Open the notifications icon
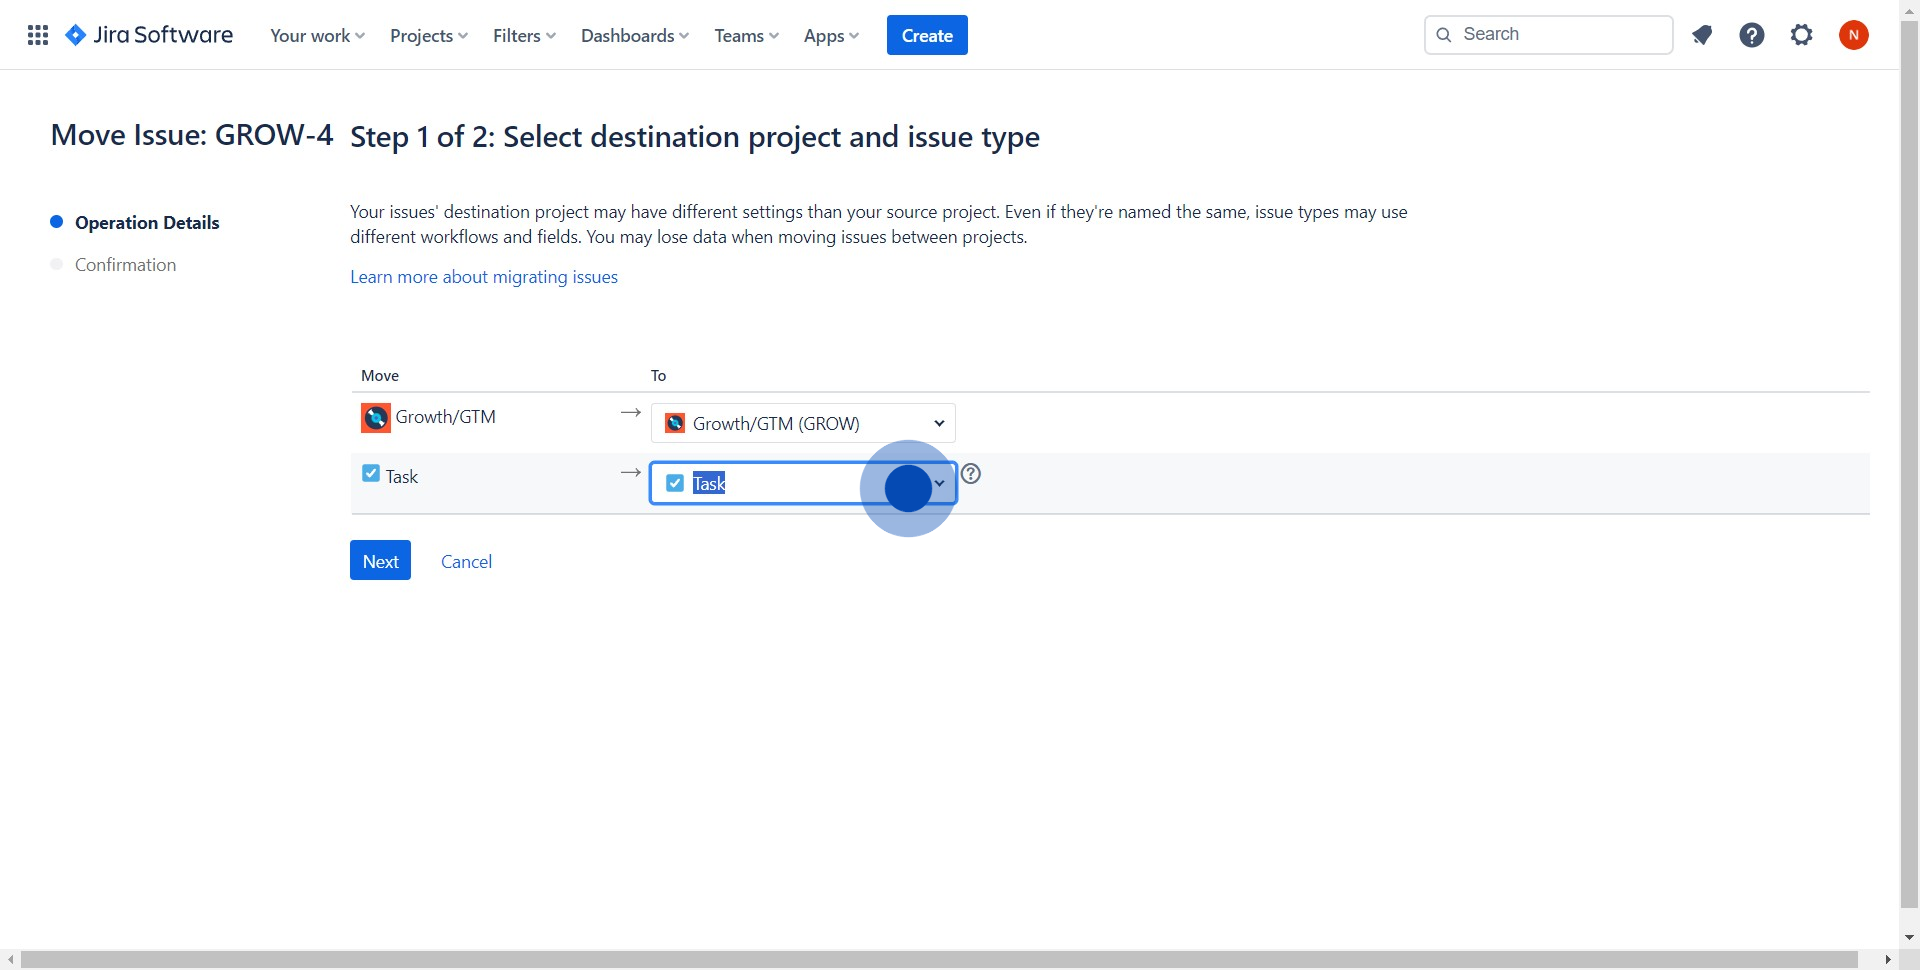1920x970 pixels. point(1702,35)
